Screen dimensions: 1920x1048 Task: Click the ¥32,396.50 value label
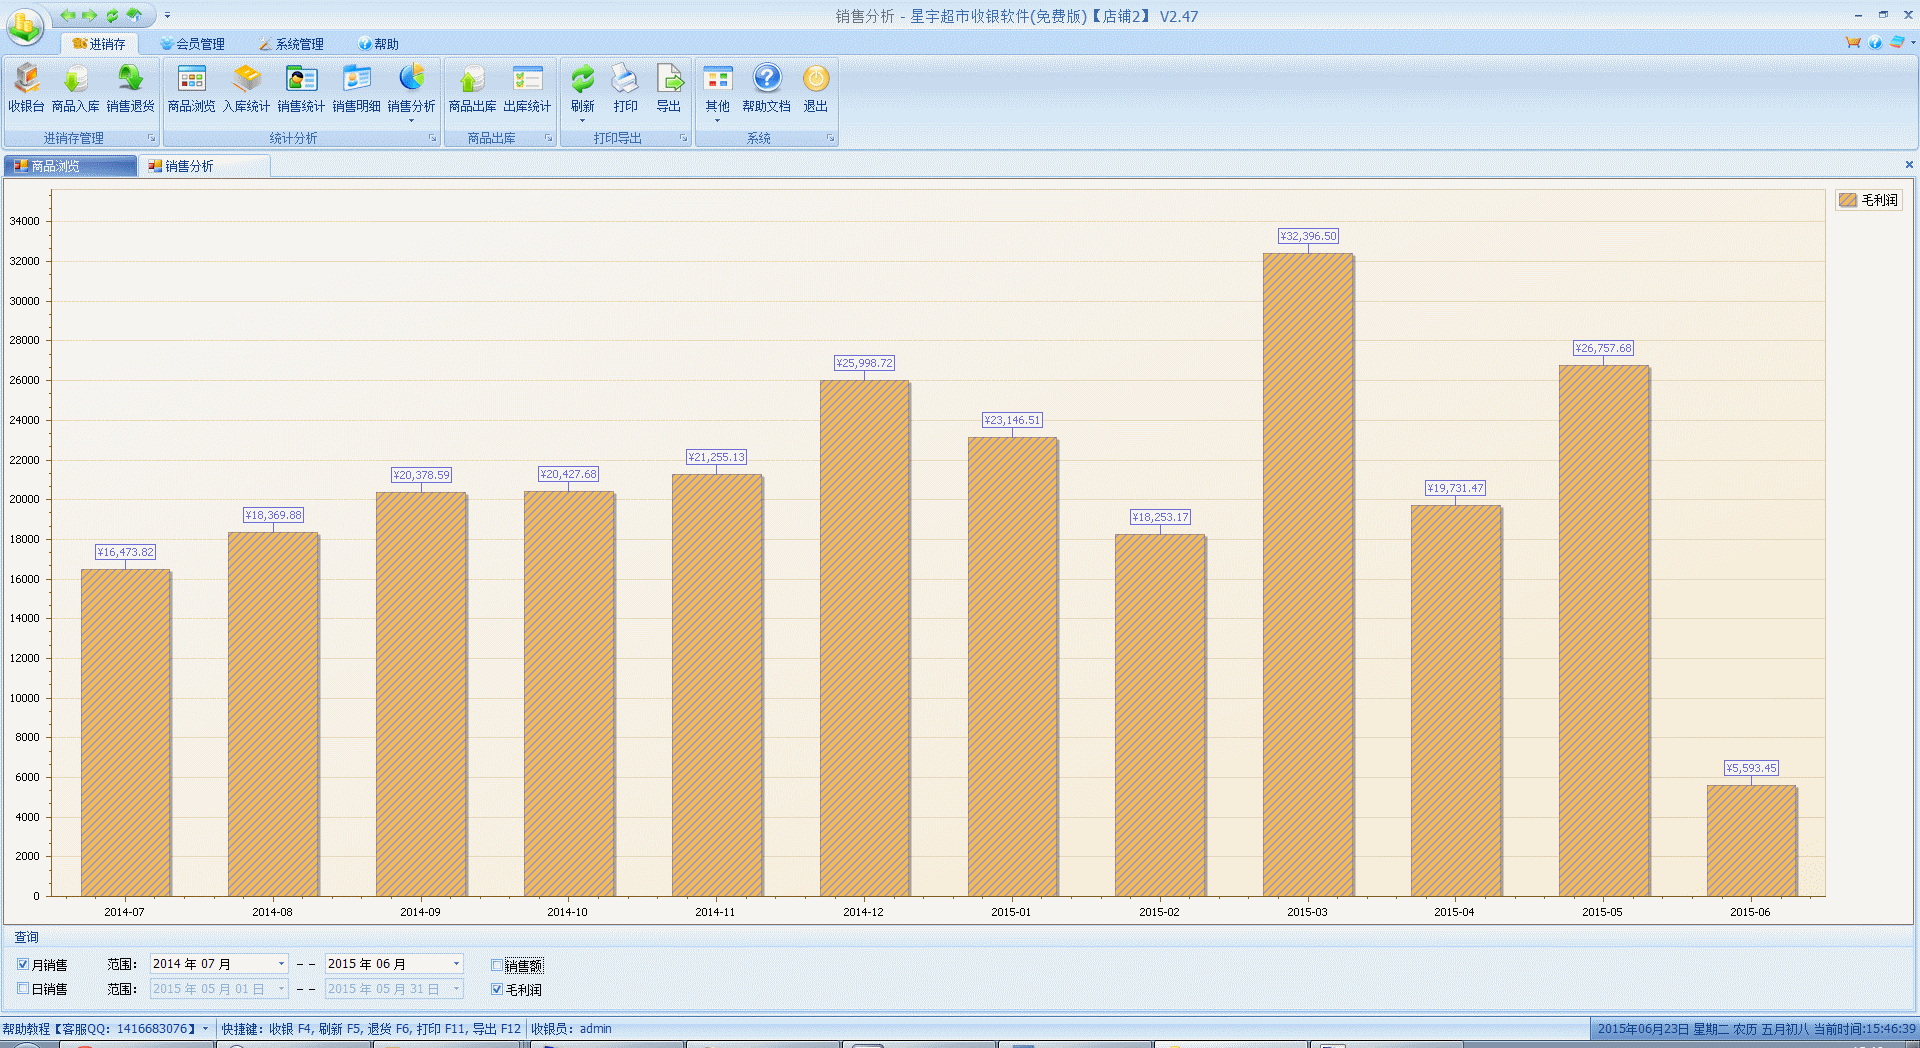tap(1308, 236)
